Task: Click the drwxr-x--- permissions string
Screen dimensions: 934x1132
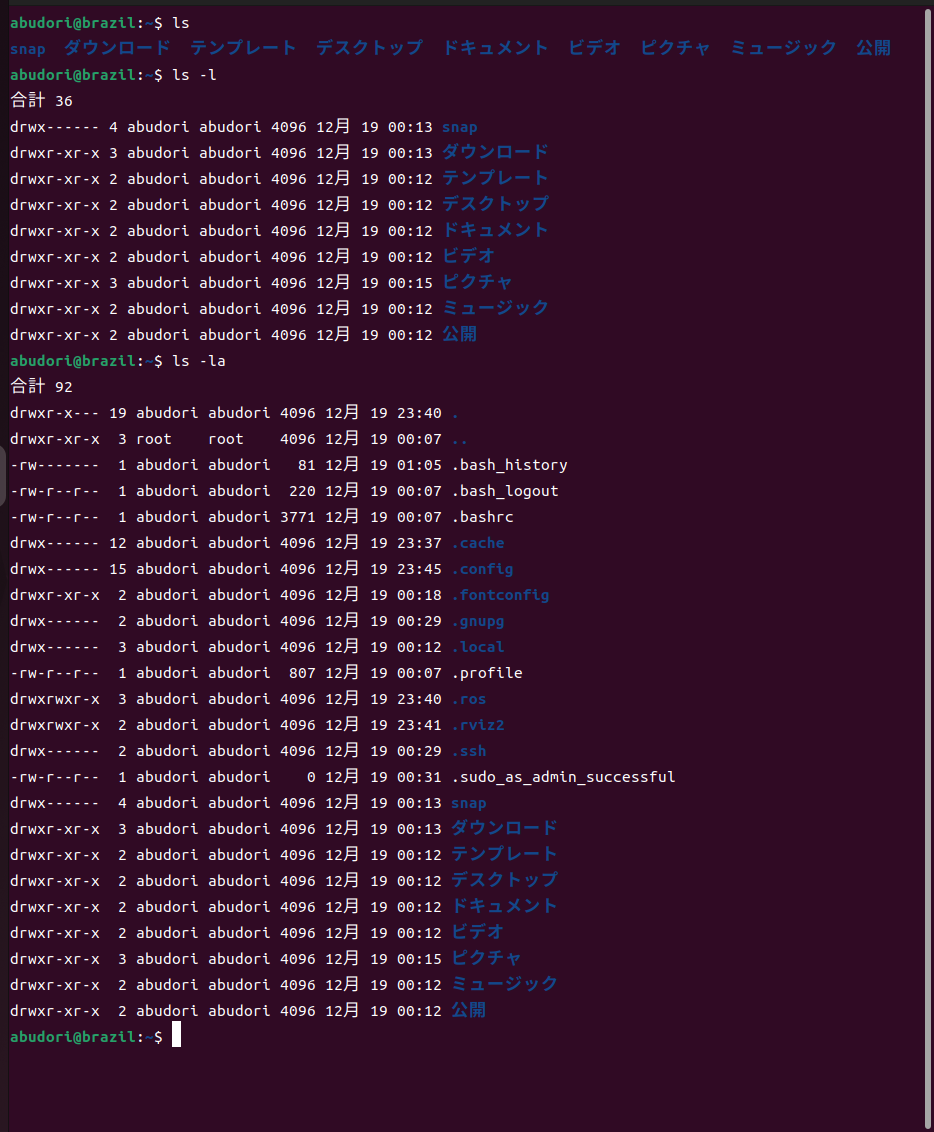Action: pyautogui.click(x=55, y=413)
